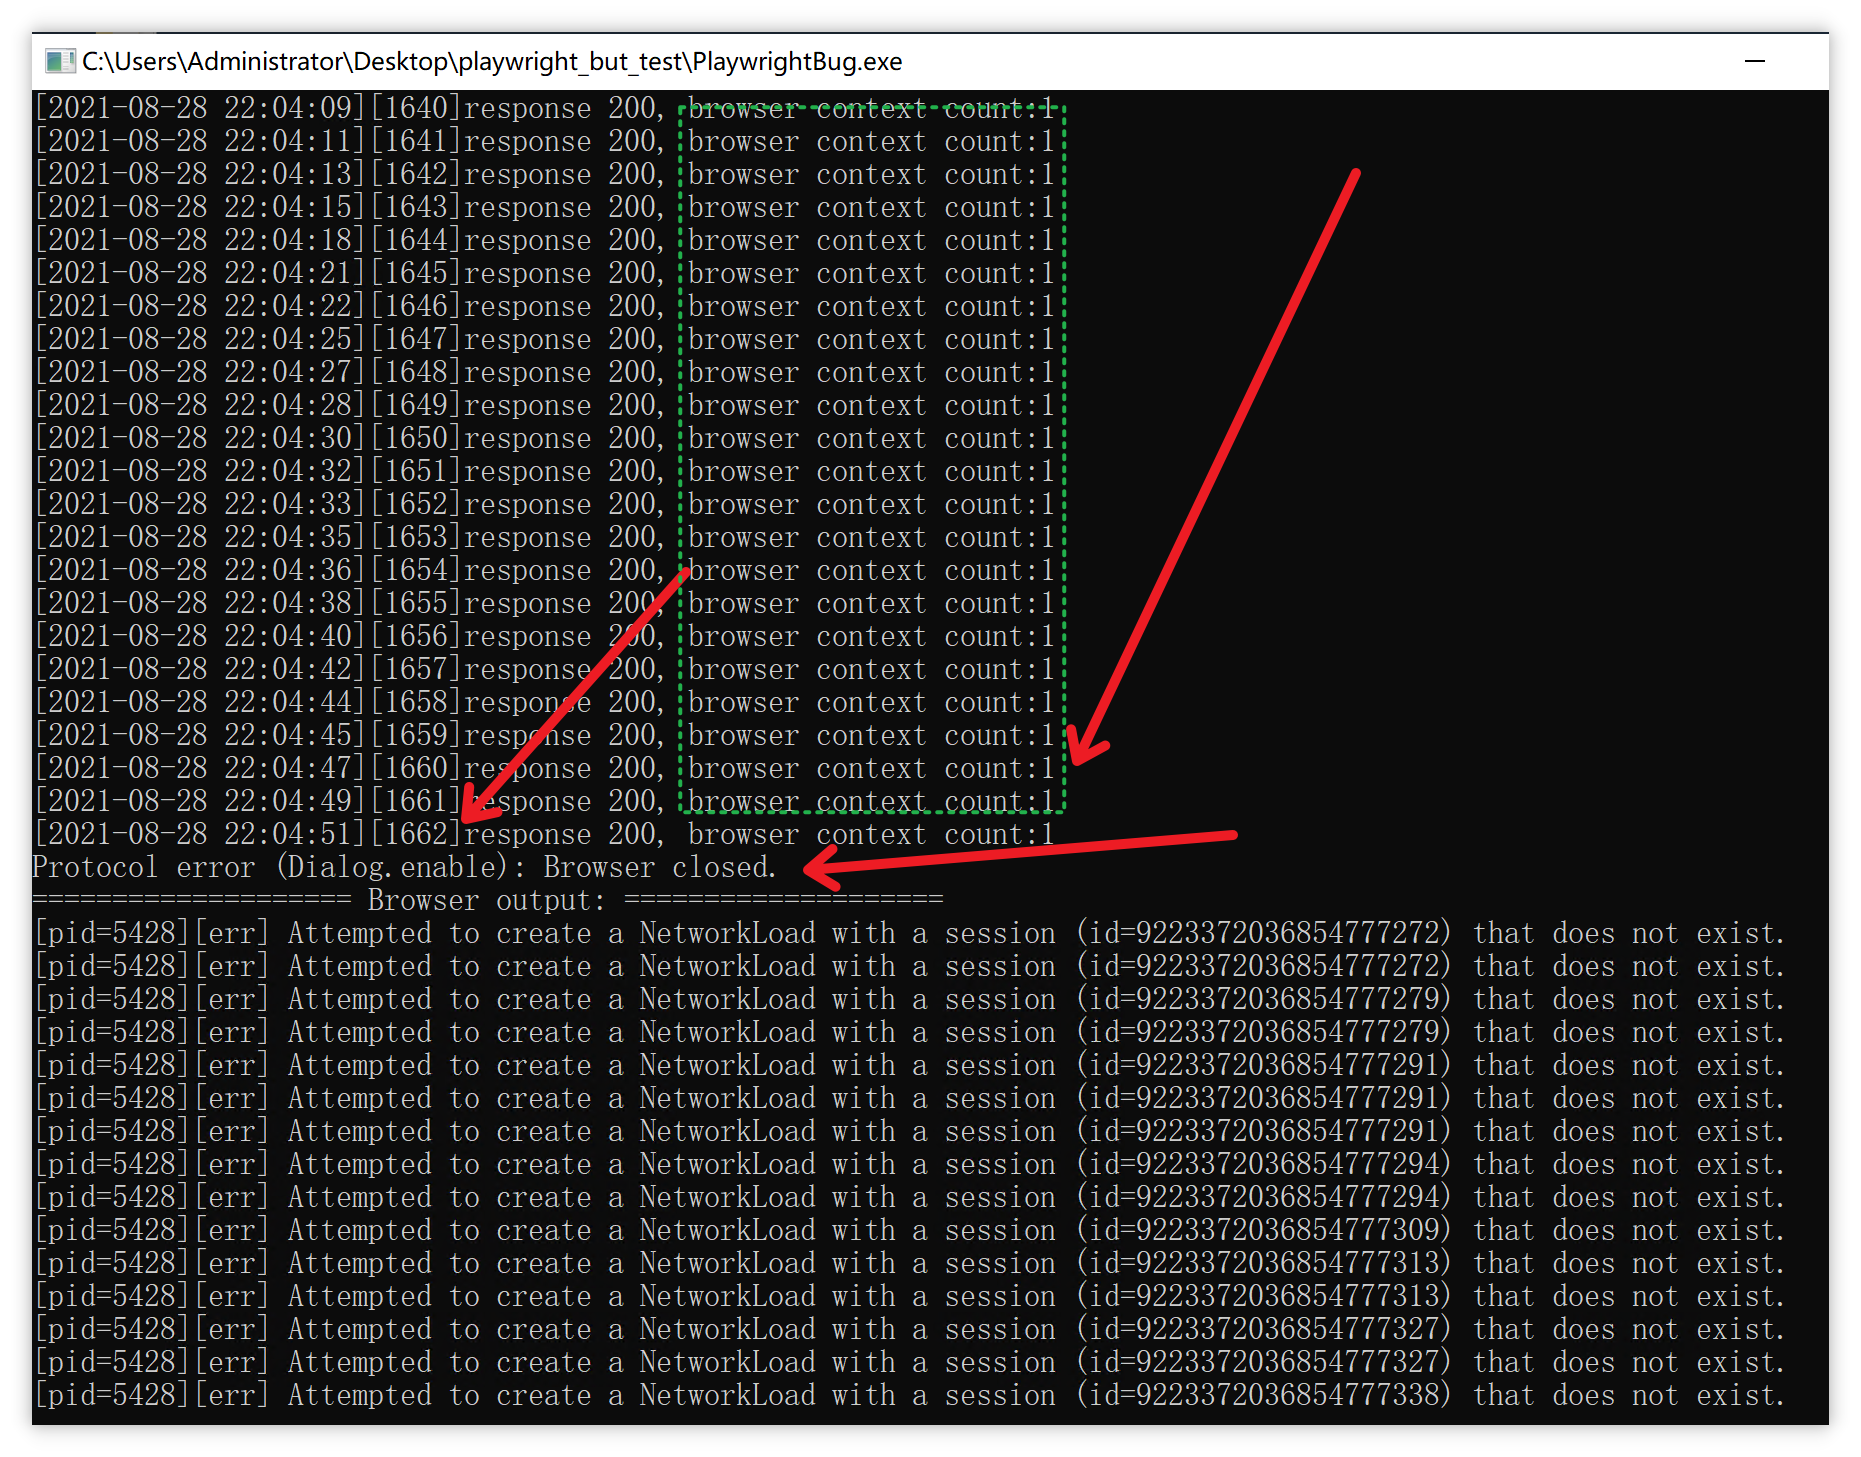Choose the entry timestamped 22:04:28
Viewport: 1861px width, 1457px height.
545,405
